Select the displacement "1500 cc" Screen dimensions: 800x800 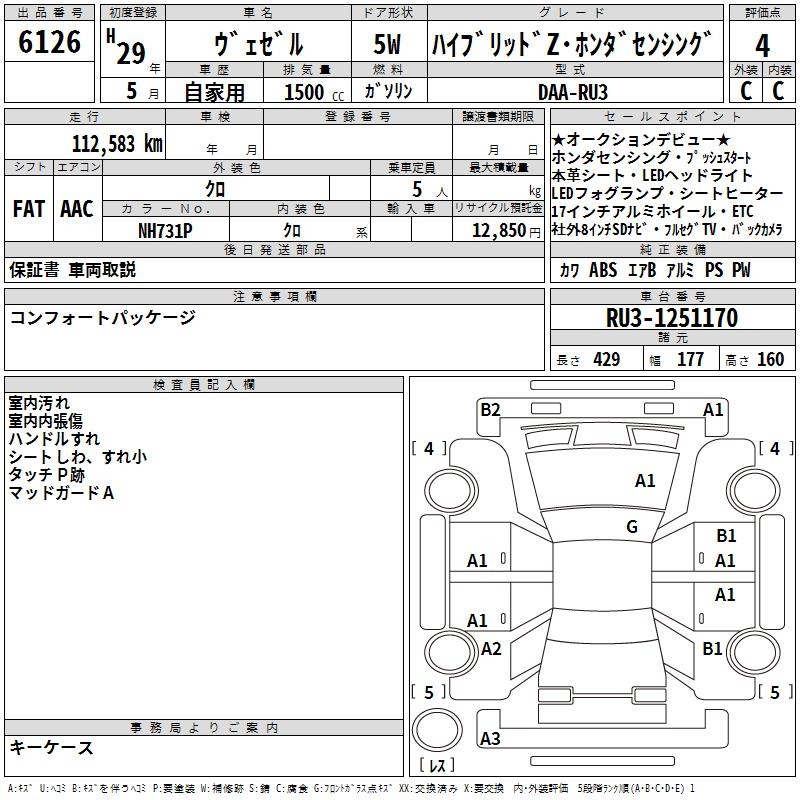tap(314, 92)
